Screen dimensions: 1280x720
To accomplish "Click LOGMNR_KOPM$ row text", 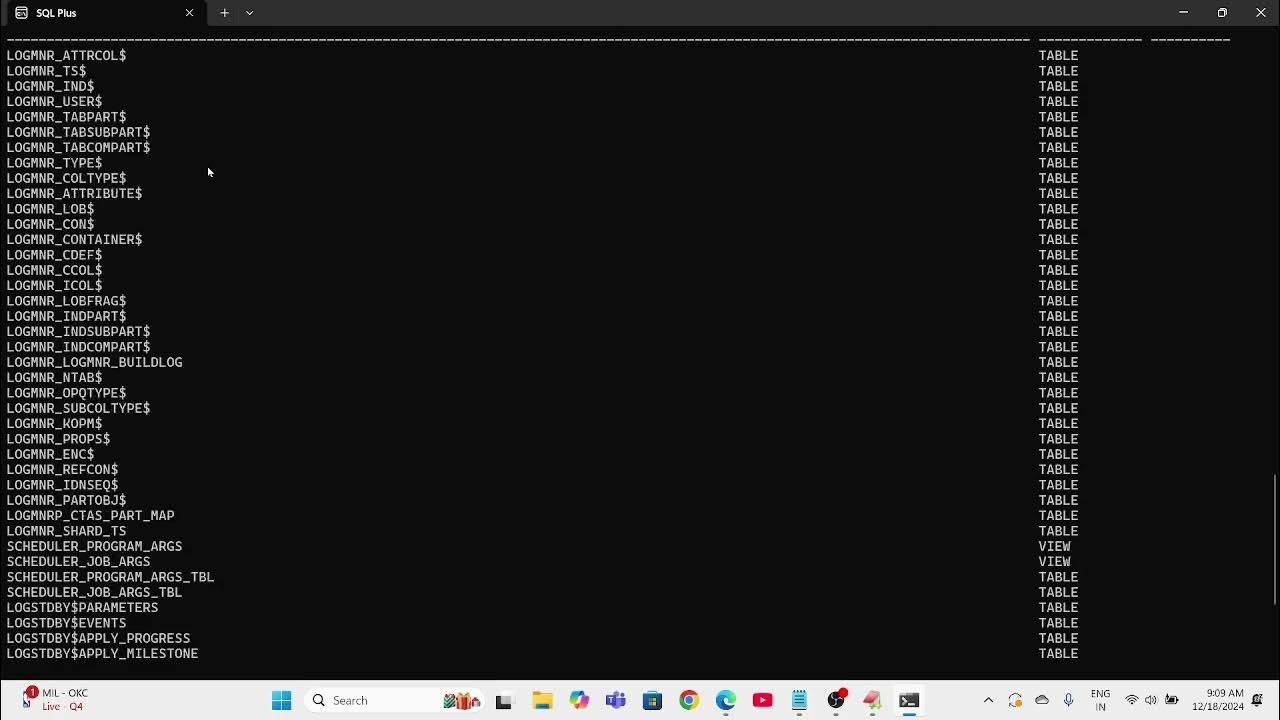I will (x=54, y=424).
